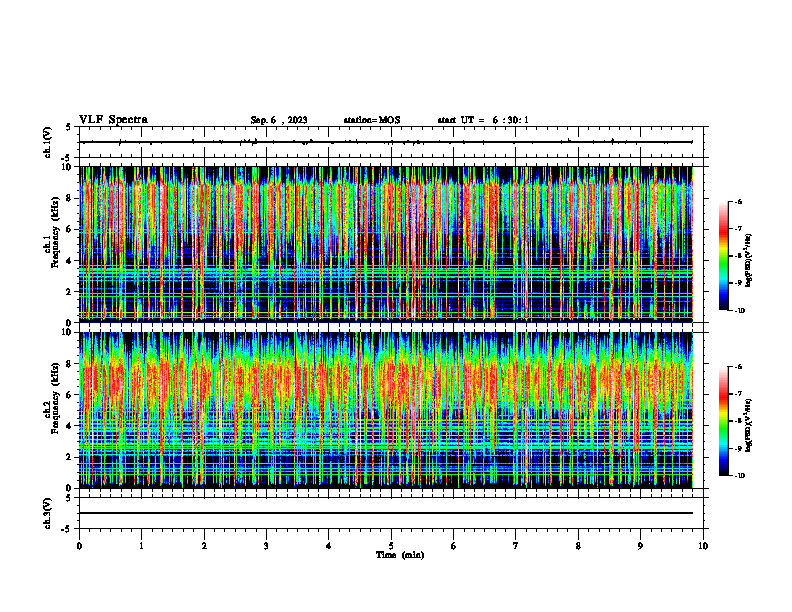Click the "-8" label on ch.2 colorbar

pos(739,421)
